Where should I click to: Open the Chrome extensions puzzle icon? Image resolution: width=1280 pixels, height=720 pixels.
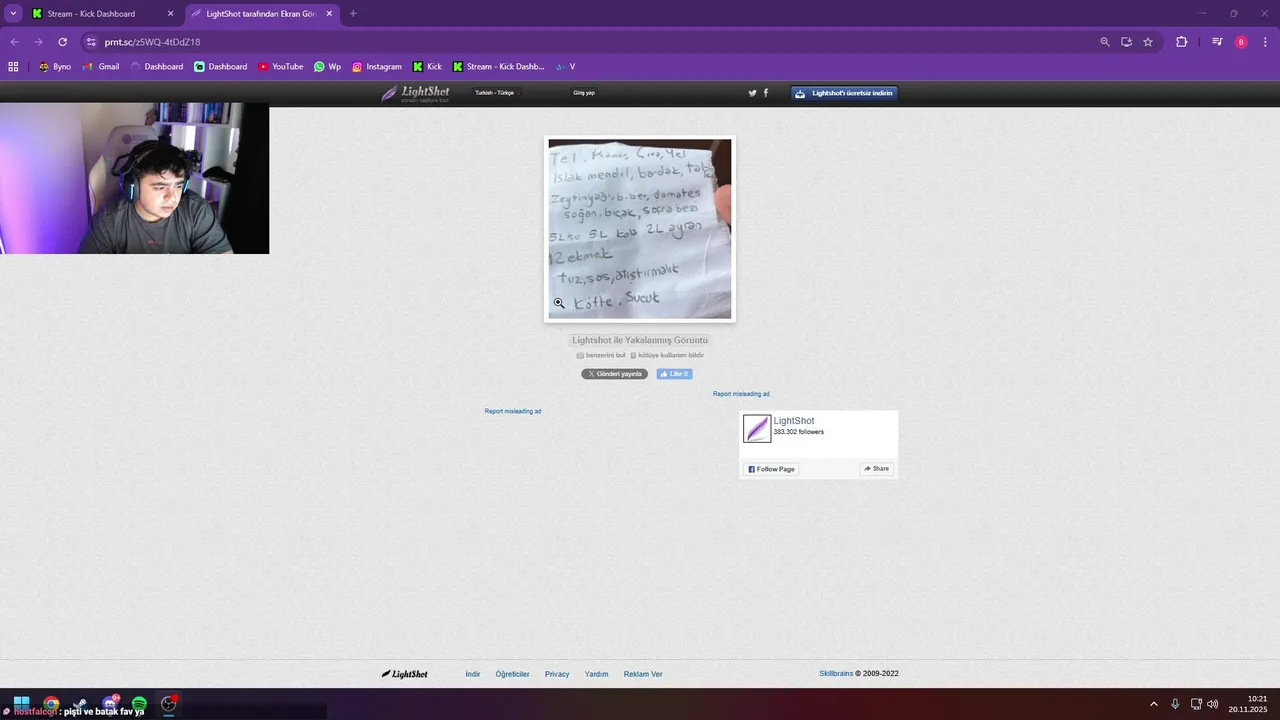tap(1182, 42)
